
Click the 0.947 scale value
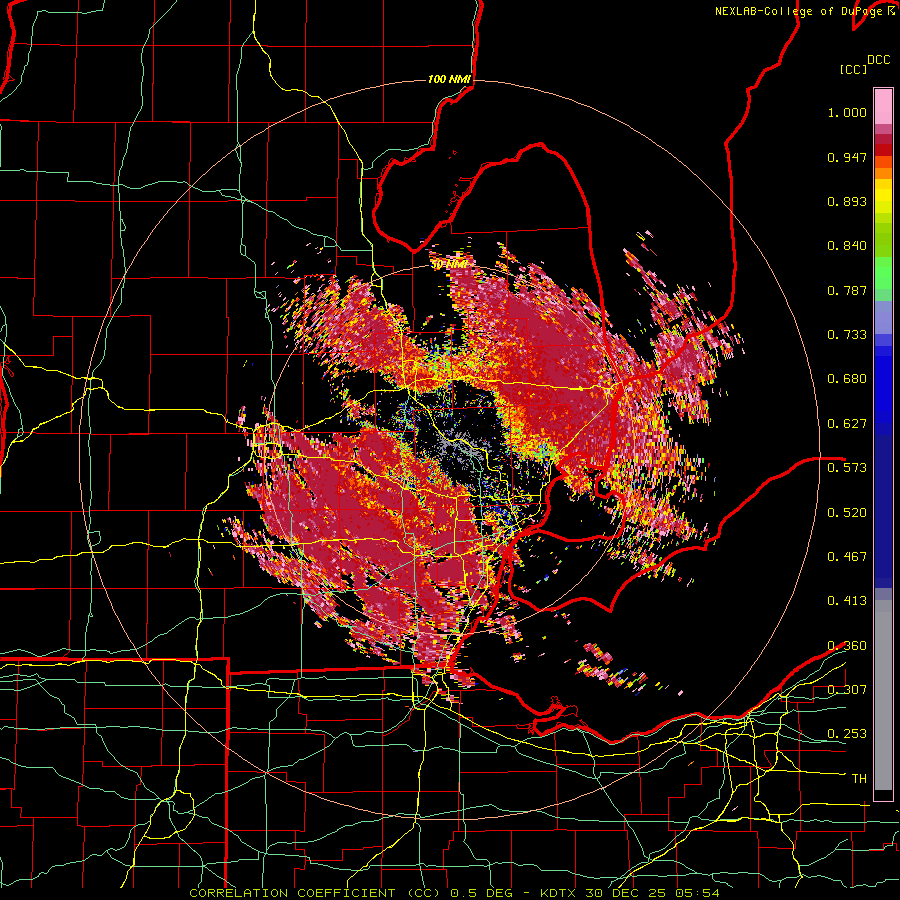(x=847, y=157)
